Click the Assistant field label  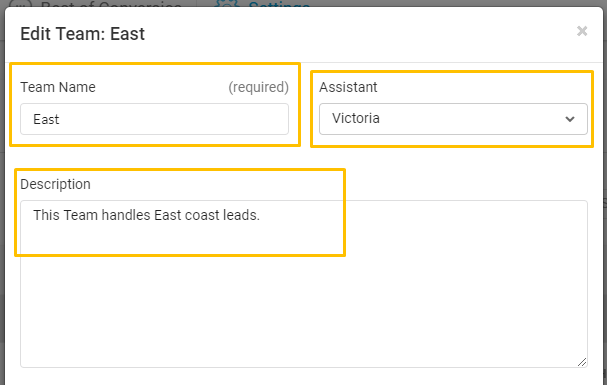click(348, 87)
